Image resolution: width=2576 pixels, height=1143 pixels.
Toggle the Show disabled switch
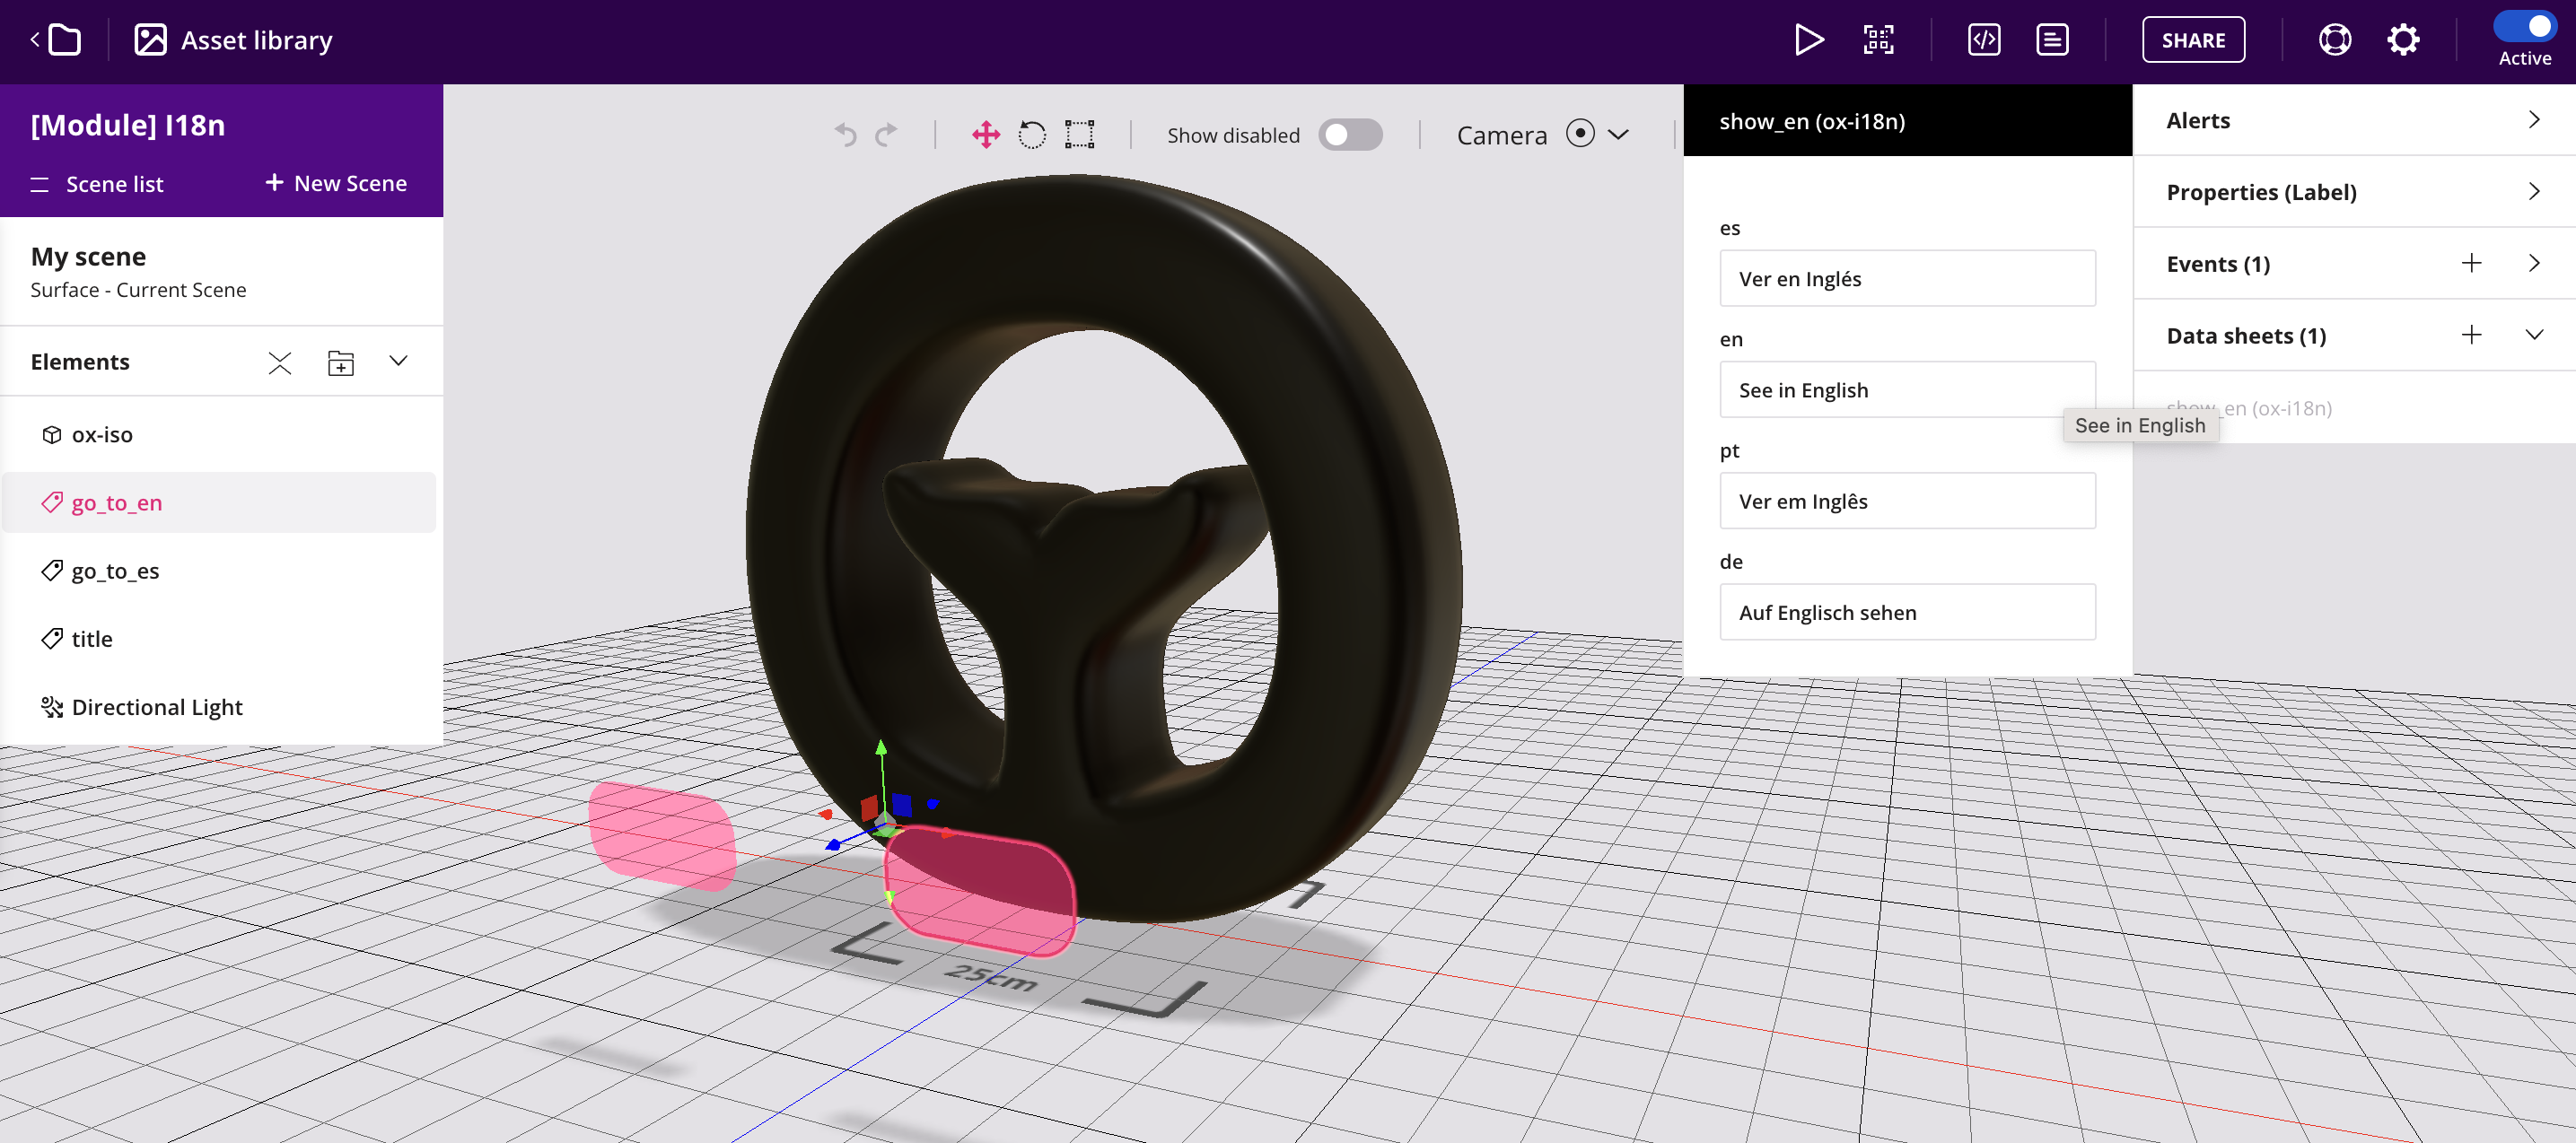point(1349,135)
